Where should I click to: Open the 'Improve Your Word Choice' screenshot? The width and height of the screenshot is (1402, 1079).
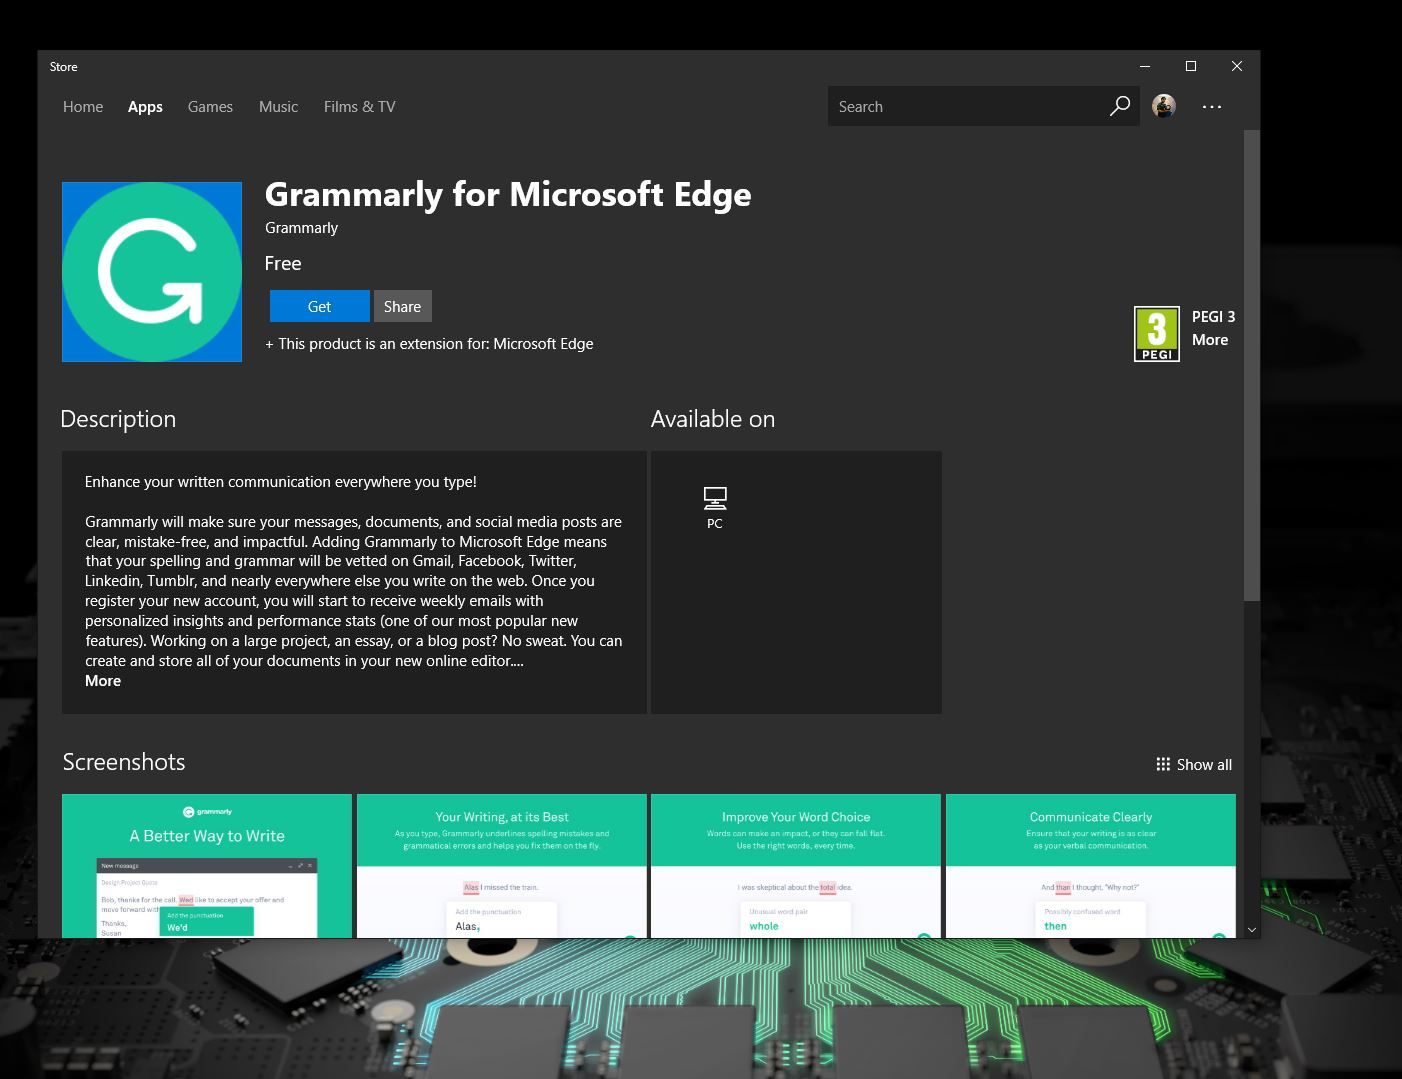coord(795,866)
